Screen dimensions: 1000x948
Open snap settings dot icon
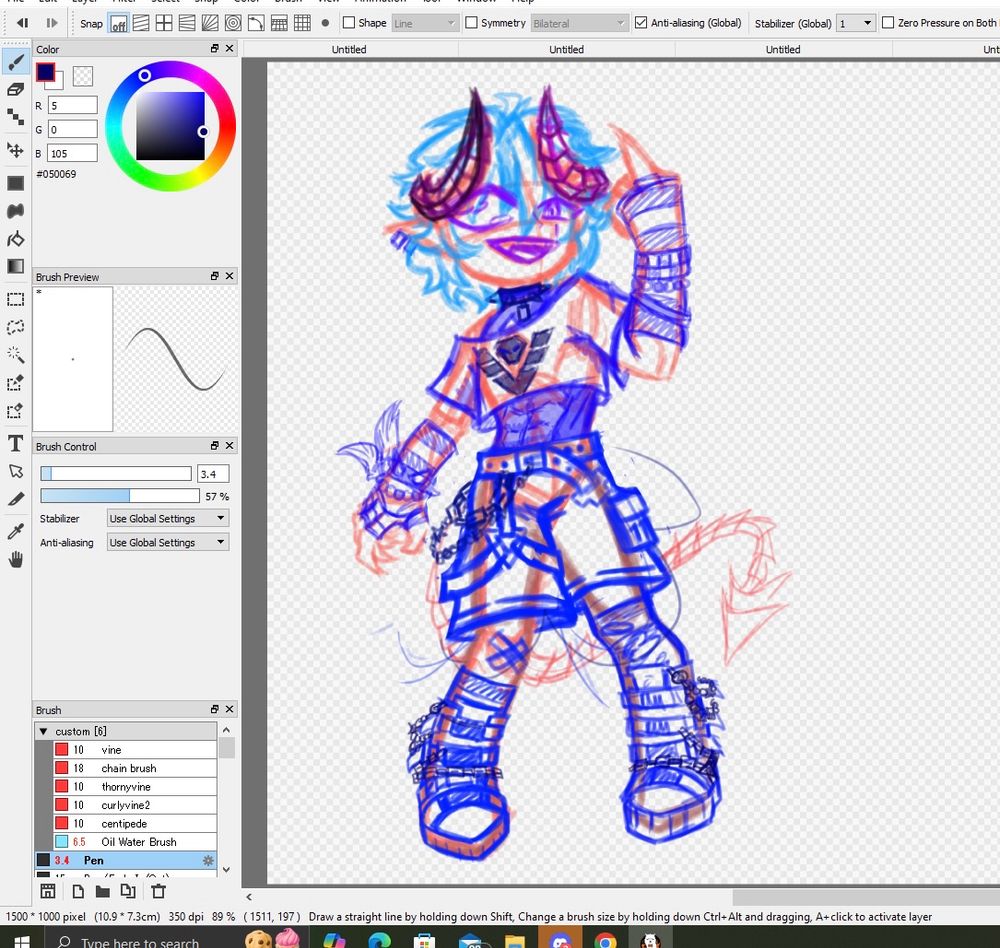325,24
